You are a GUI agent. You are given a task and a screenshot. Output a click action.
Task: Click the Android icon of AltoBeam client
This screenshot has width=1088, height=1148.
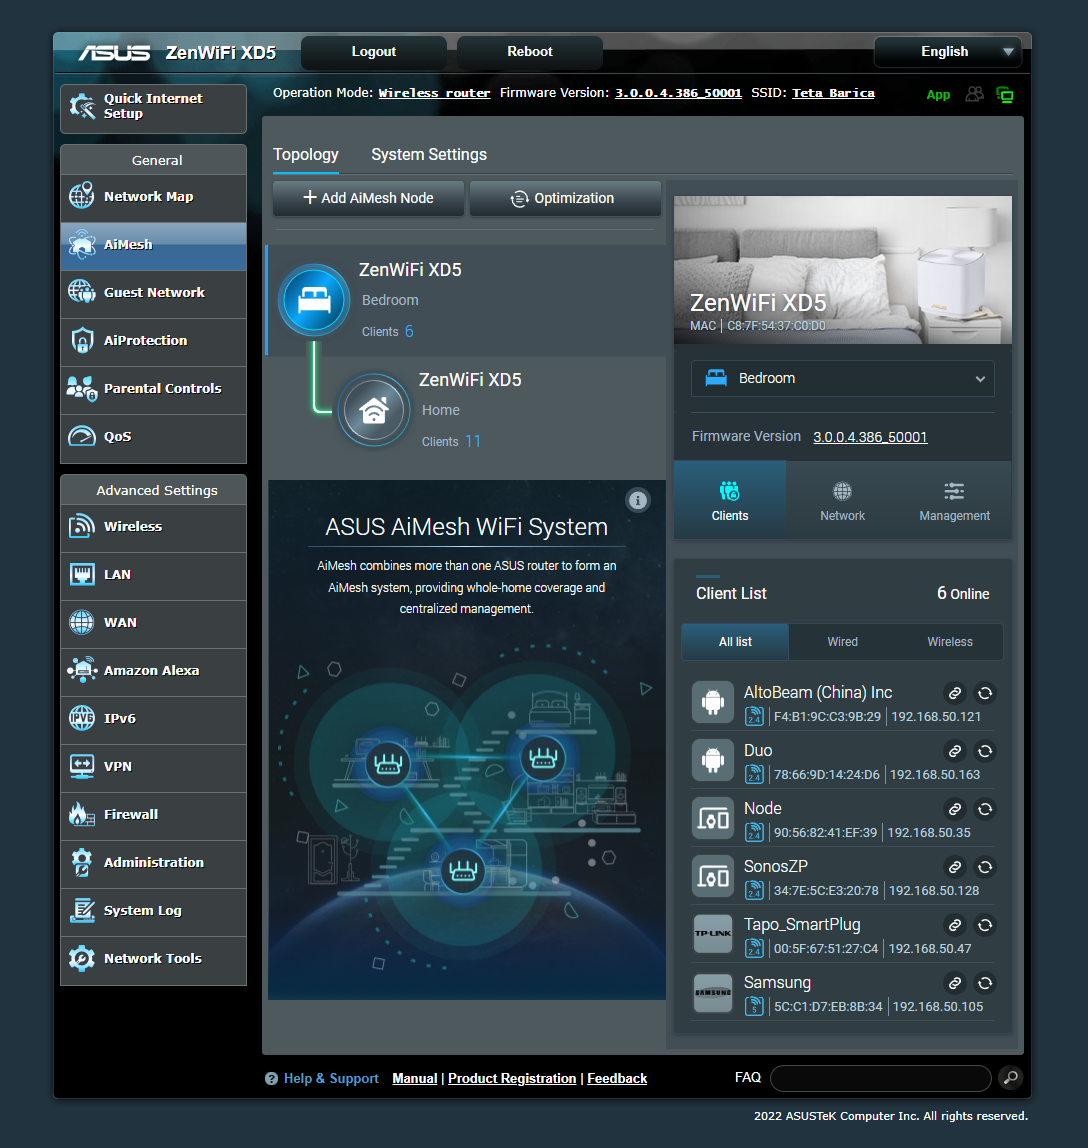coord(713,702)
